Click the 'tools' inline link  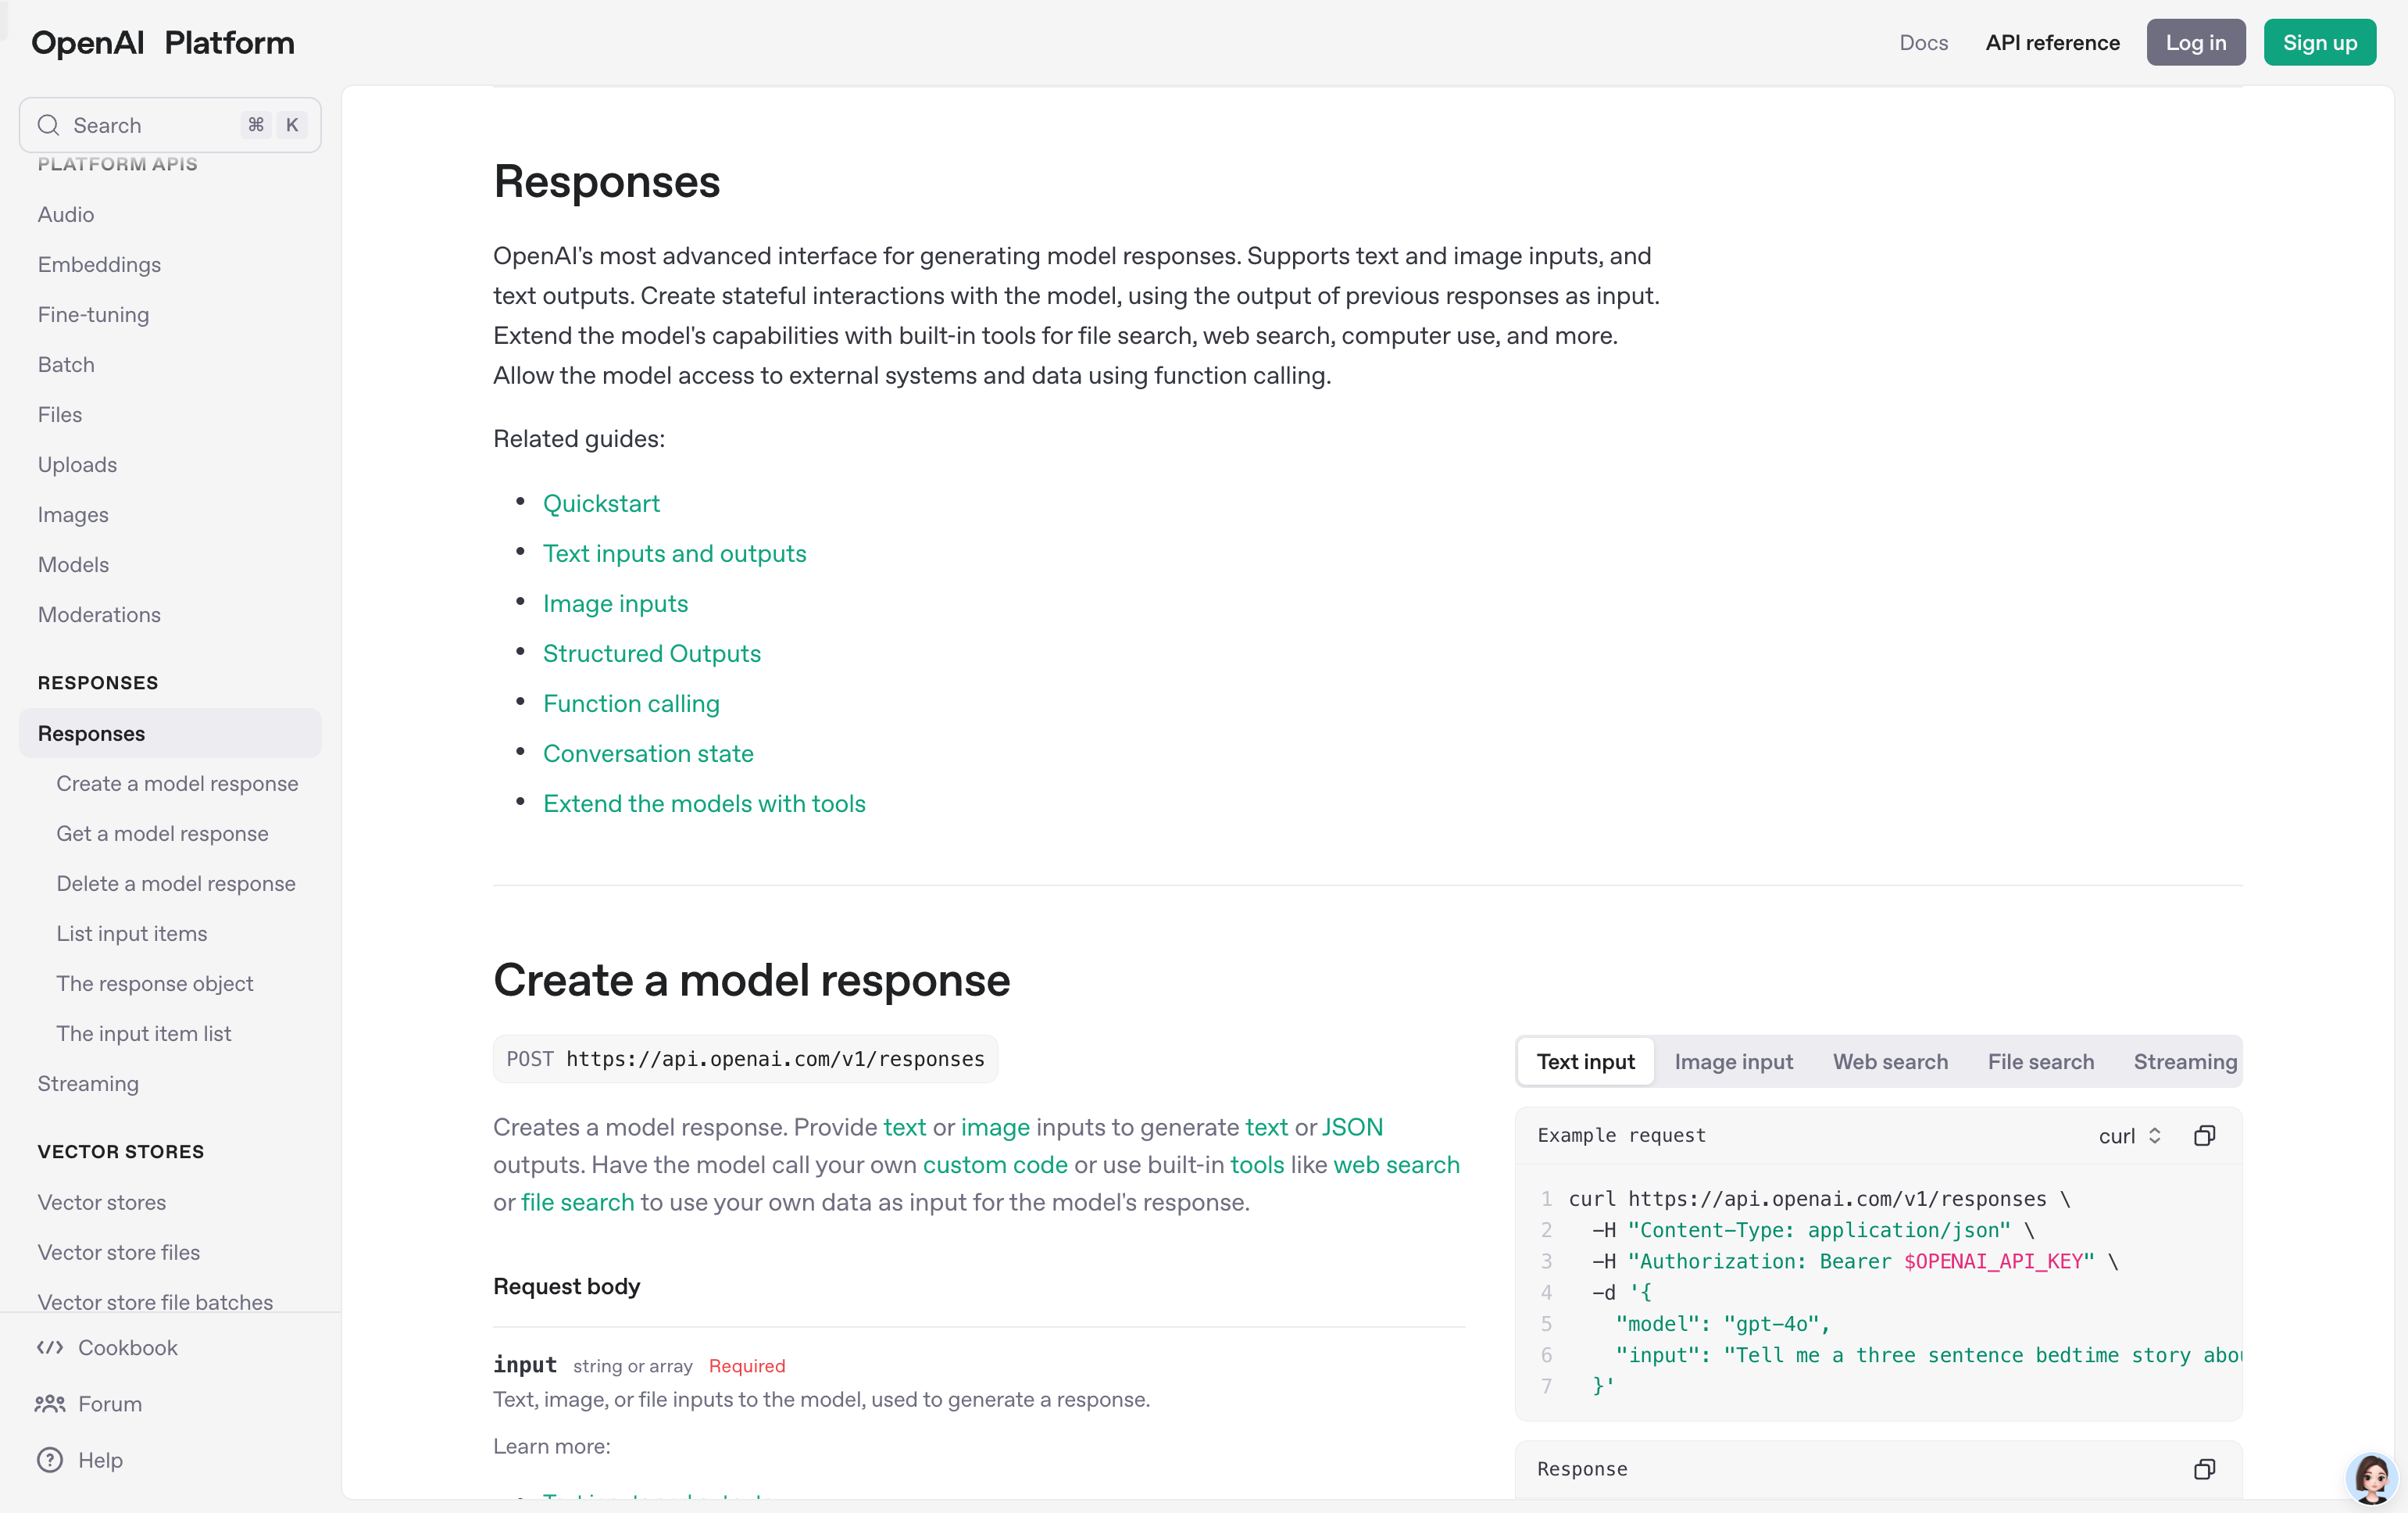point(1257,1164)
